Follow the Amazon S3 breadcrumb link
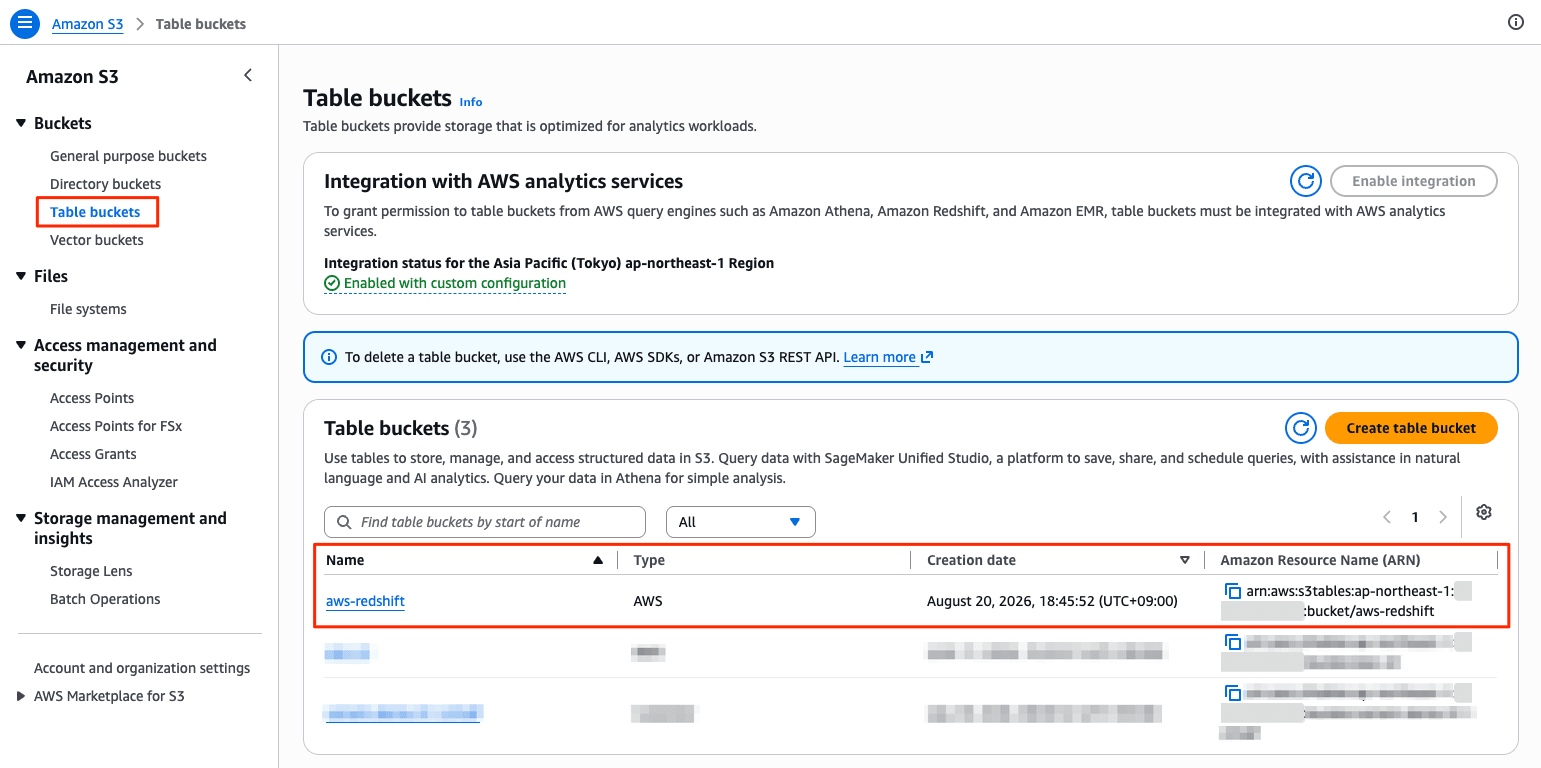Screen dimensions: 1541x768 point(88,24)
